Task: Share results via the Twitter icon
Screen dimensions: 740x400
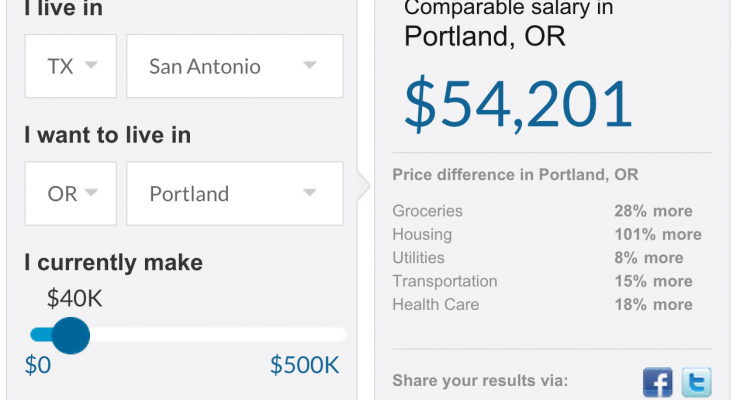Action: pos(697,383)
